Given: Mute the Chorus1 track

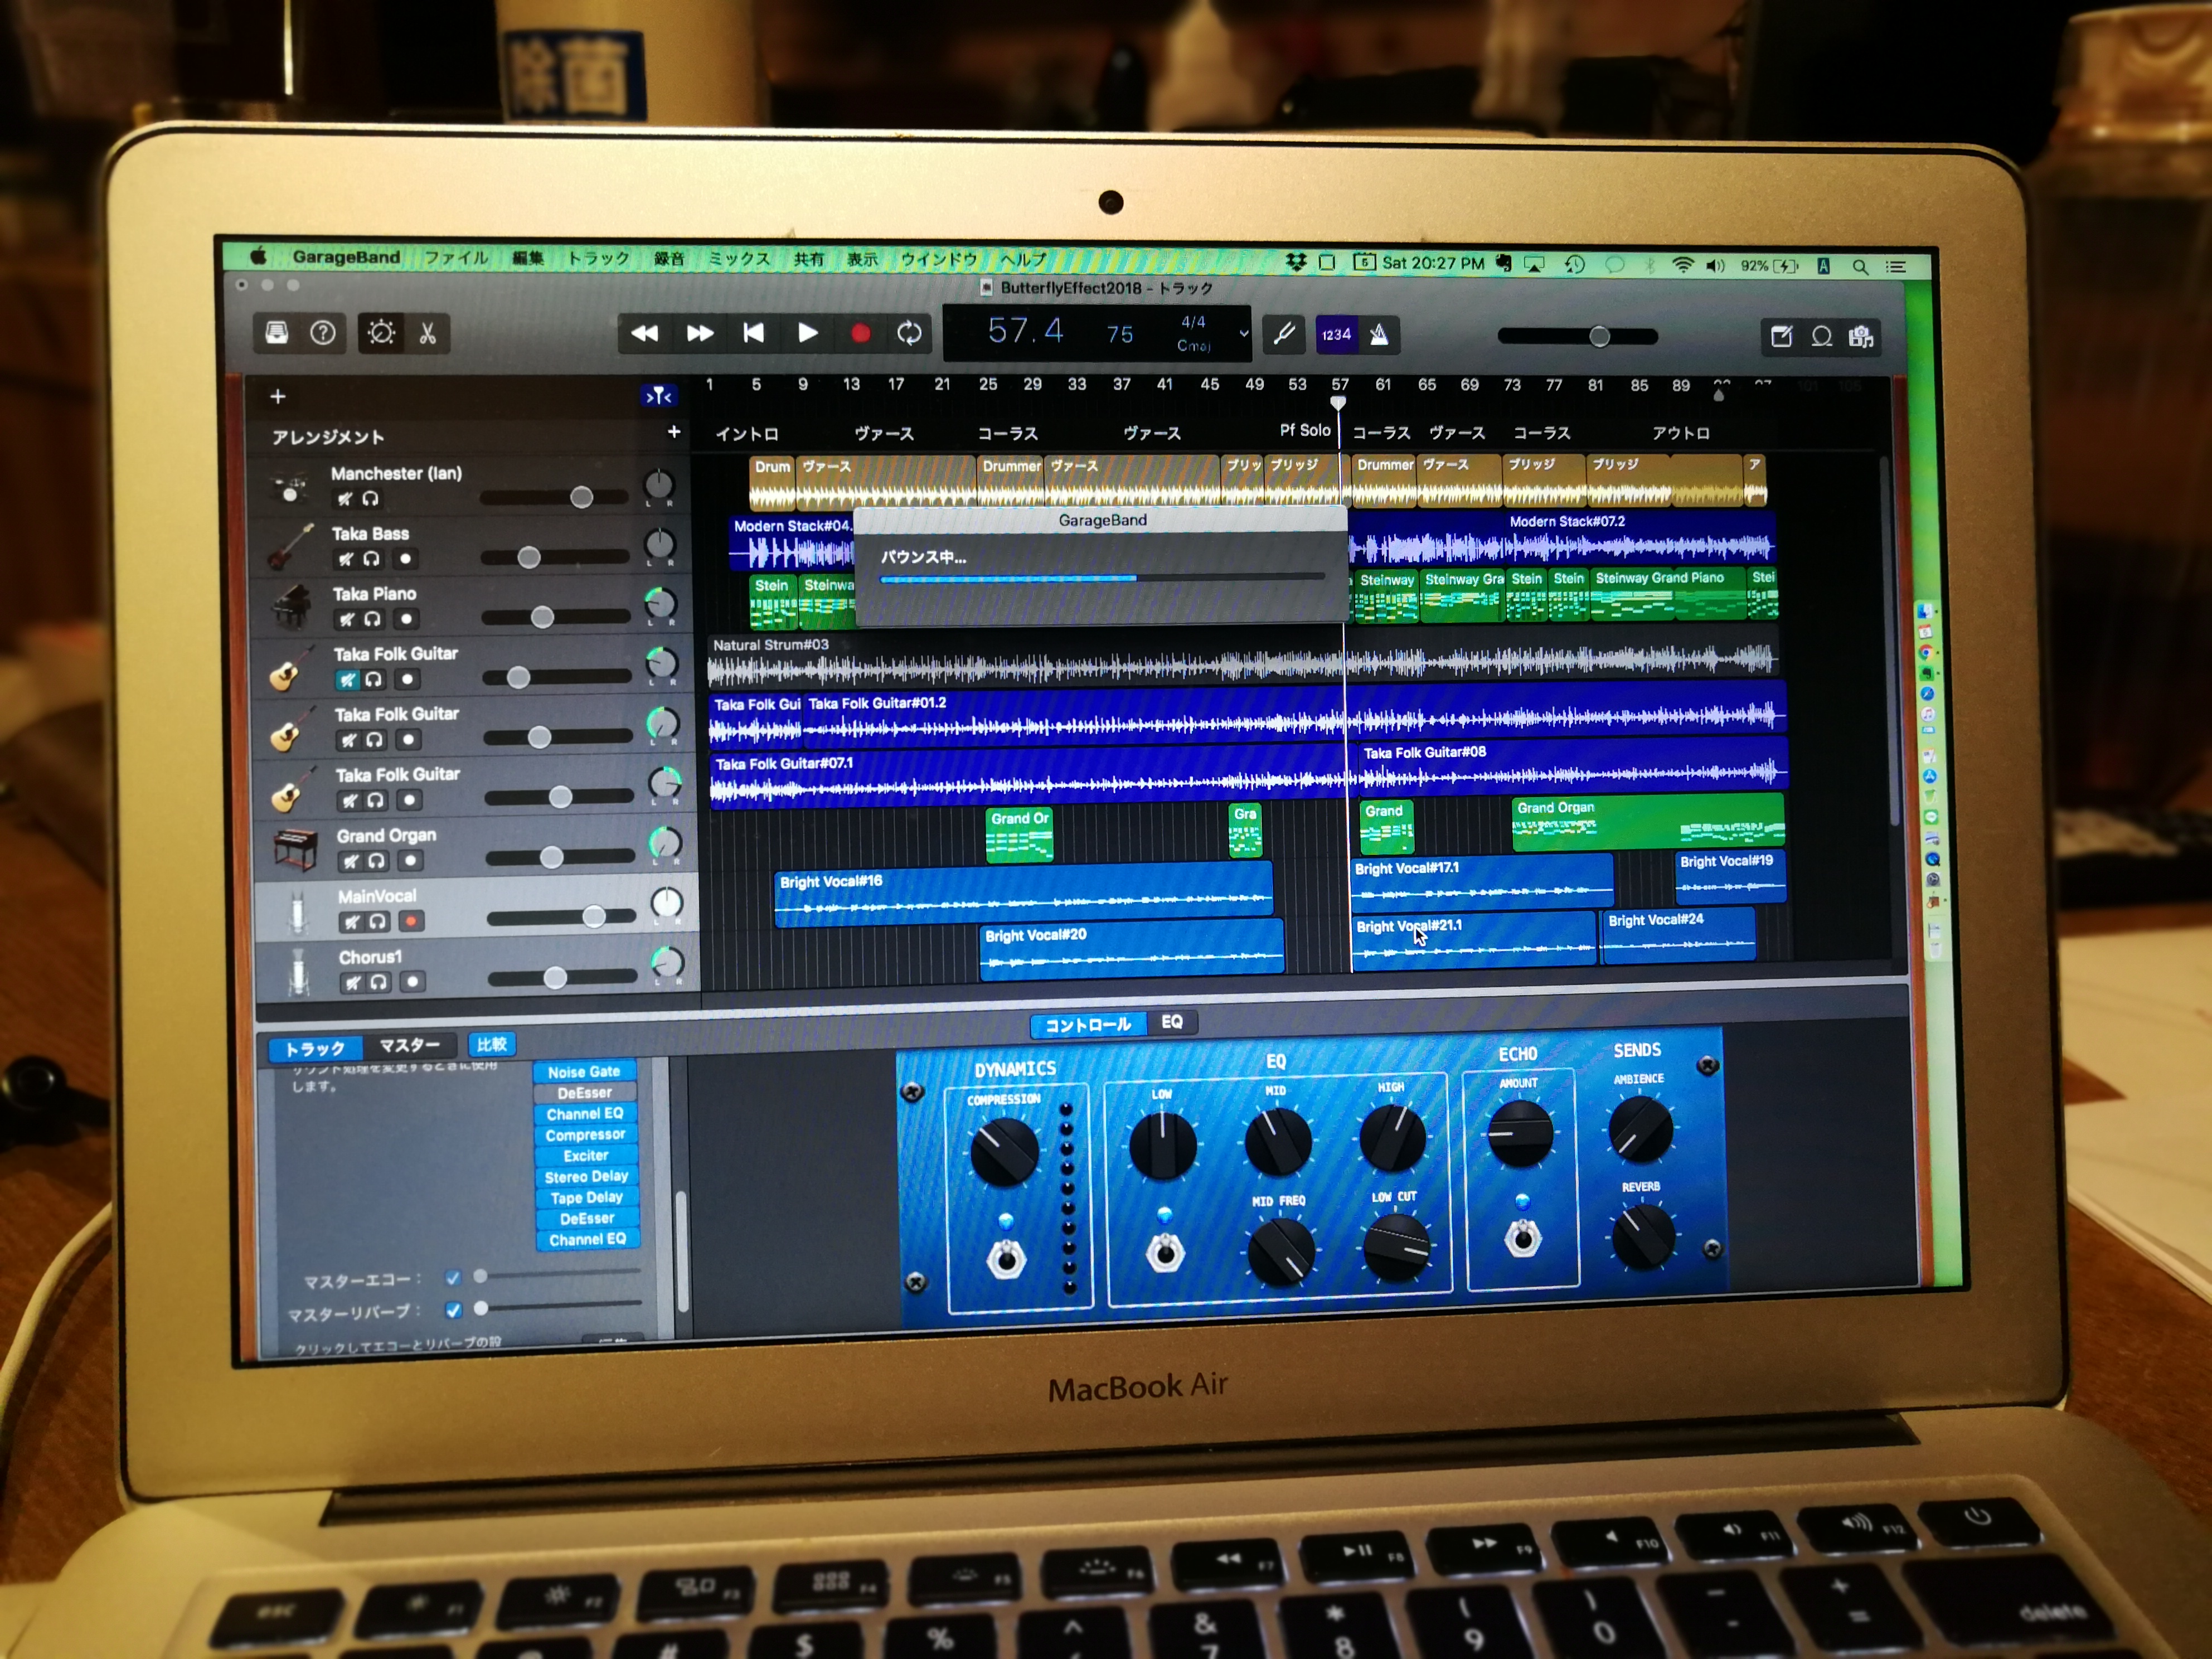Looking at the screenshot, I should (x=352, y=982).
